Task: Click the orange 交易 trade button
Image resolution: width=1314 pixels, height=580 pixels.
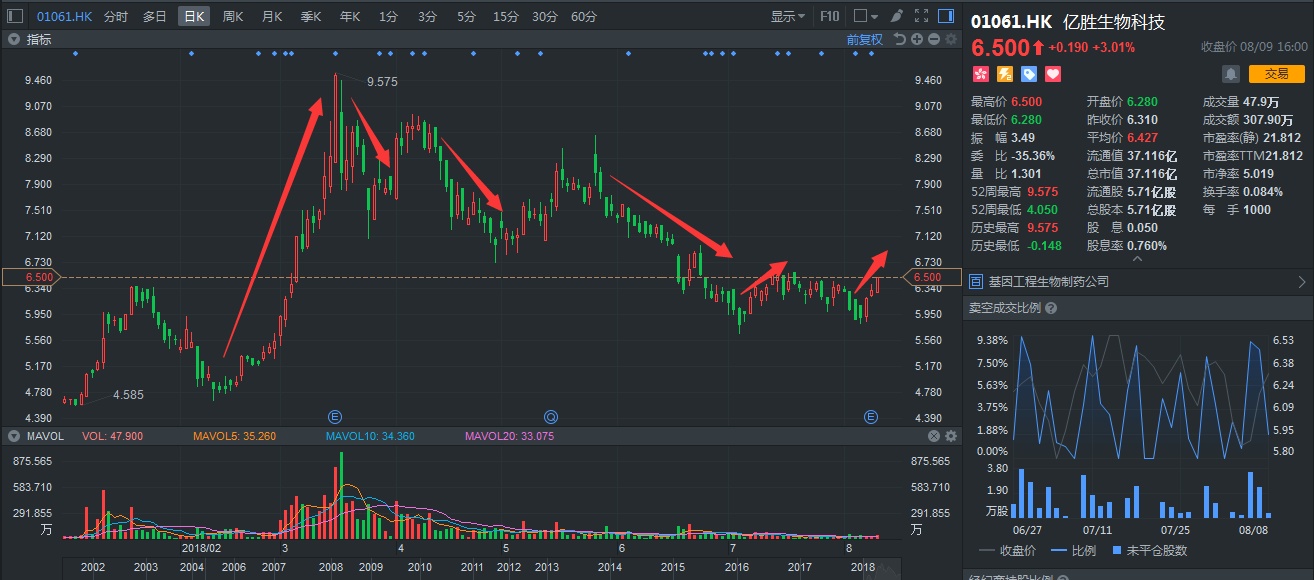Action: click(x=1276, y=73)
